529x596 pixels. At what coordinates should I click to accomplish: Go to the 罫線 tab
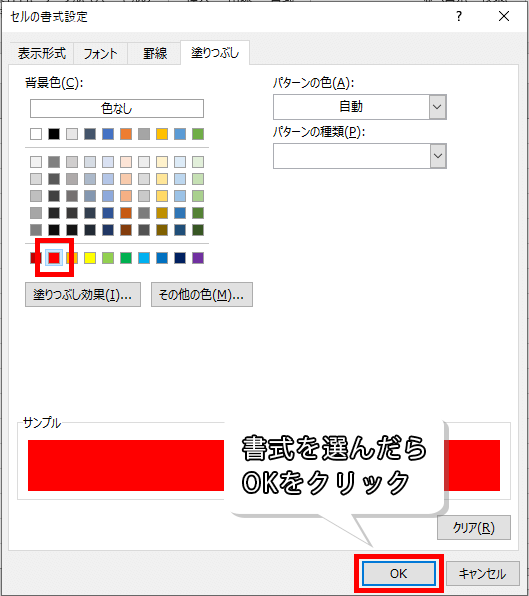pyautogui.click(x=155, y=53)
